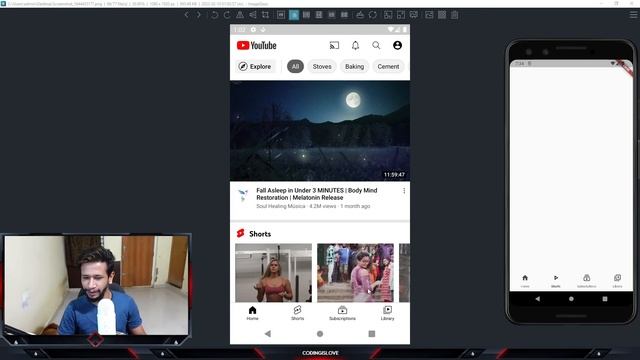Screen dimensions: 640x360
Task: Click the emulator's home navigation circle
Action: [x=571, y=299]
